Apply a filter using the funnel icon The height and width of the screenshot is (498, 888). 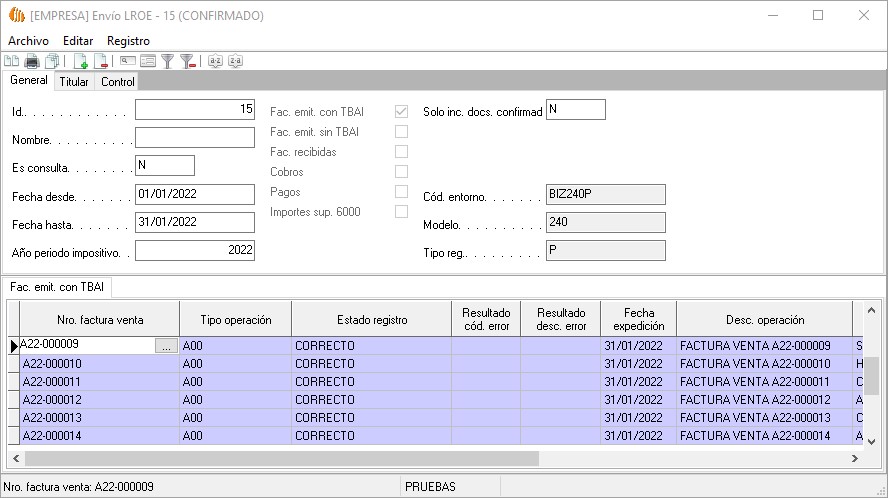168,61
